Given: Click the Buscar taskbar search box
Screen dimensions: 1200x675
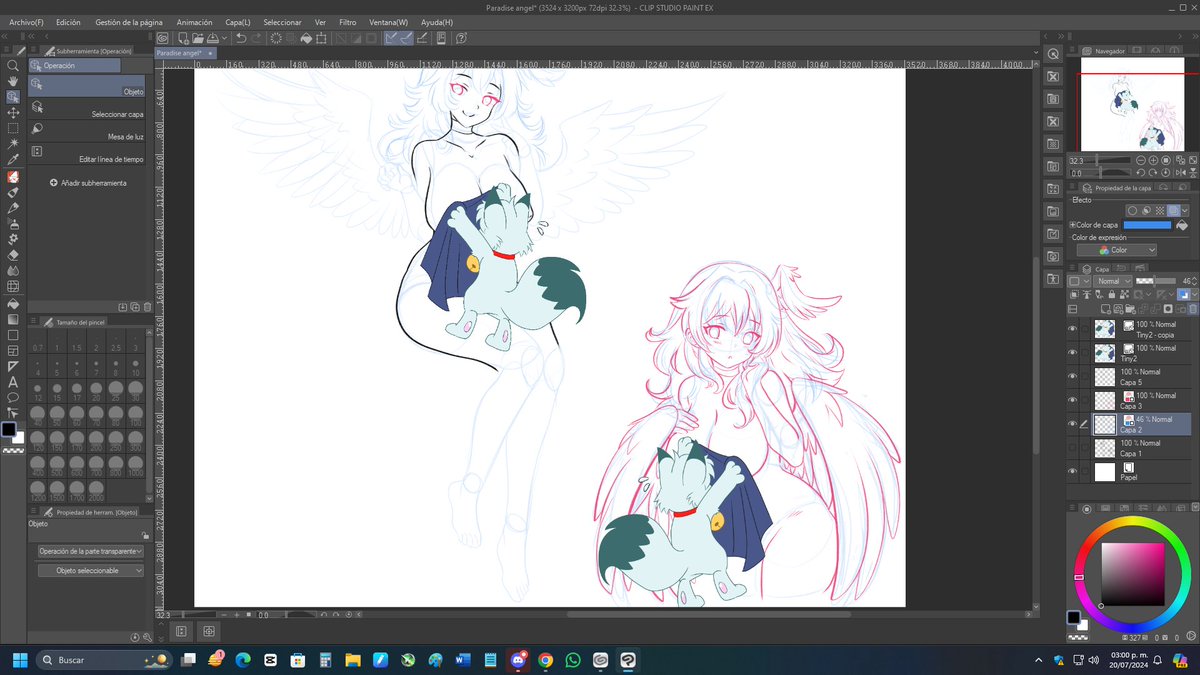Looking at the screenshot, I should 105,660.
